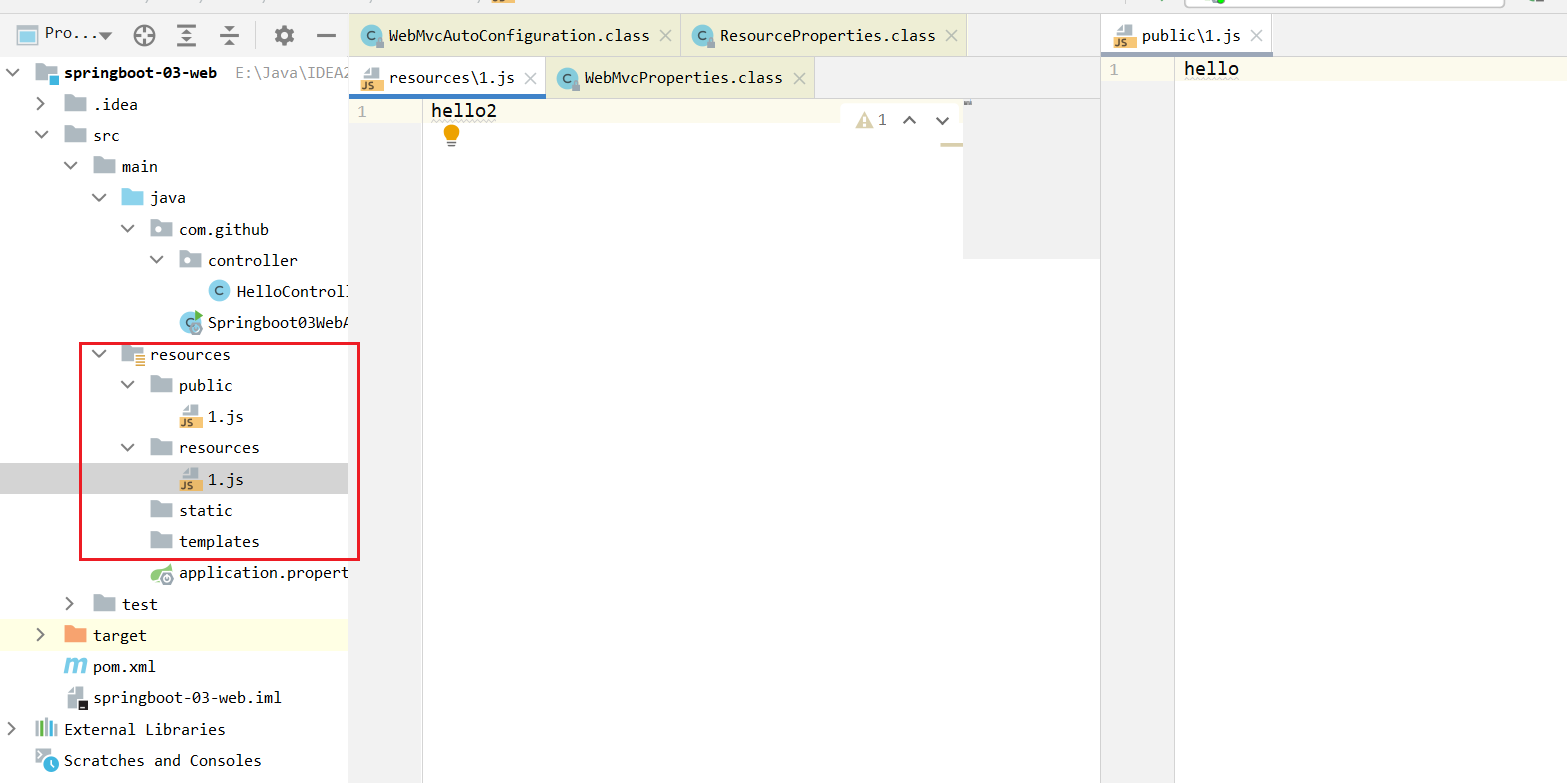Viewport: 1567px width, 783px height.
Task: Select HelloController class in tree
Action: pos(290,291)
